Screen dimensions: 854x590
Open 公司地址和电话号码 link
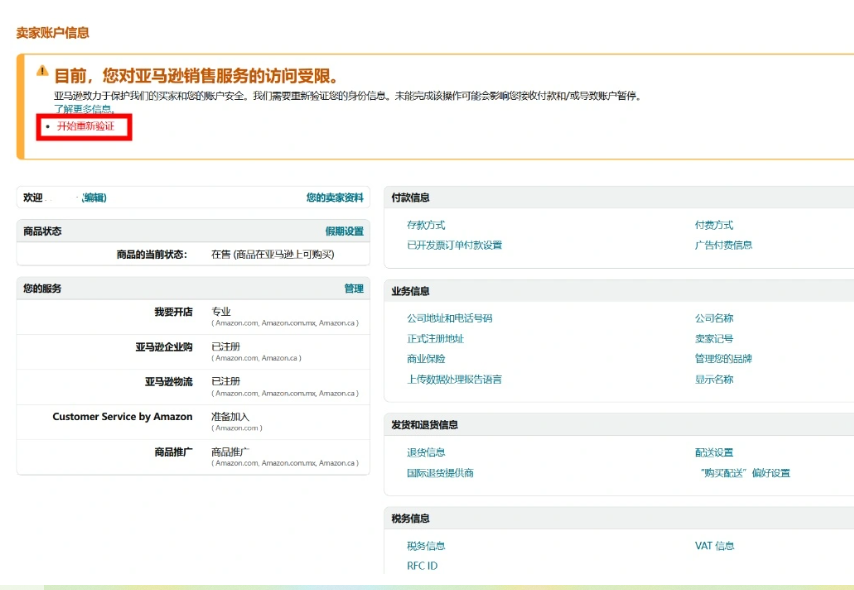coord(449,318)
